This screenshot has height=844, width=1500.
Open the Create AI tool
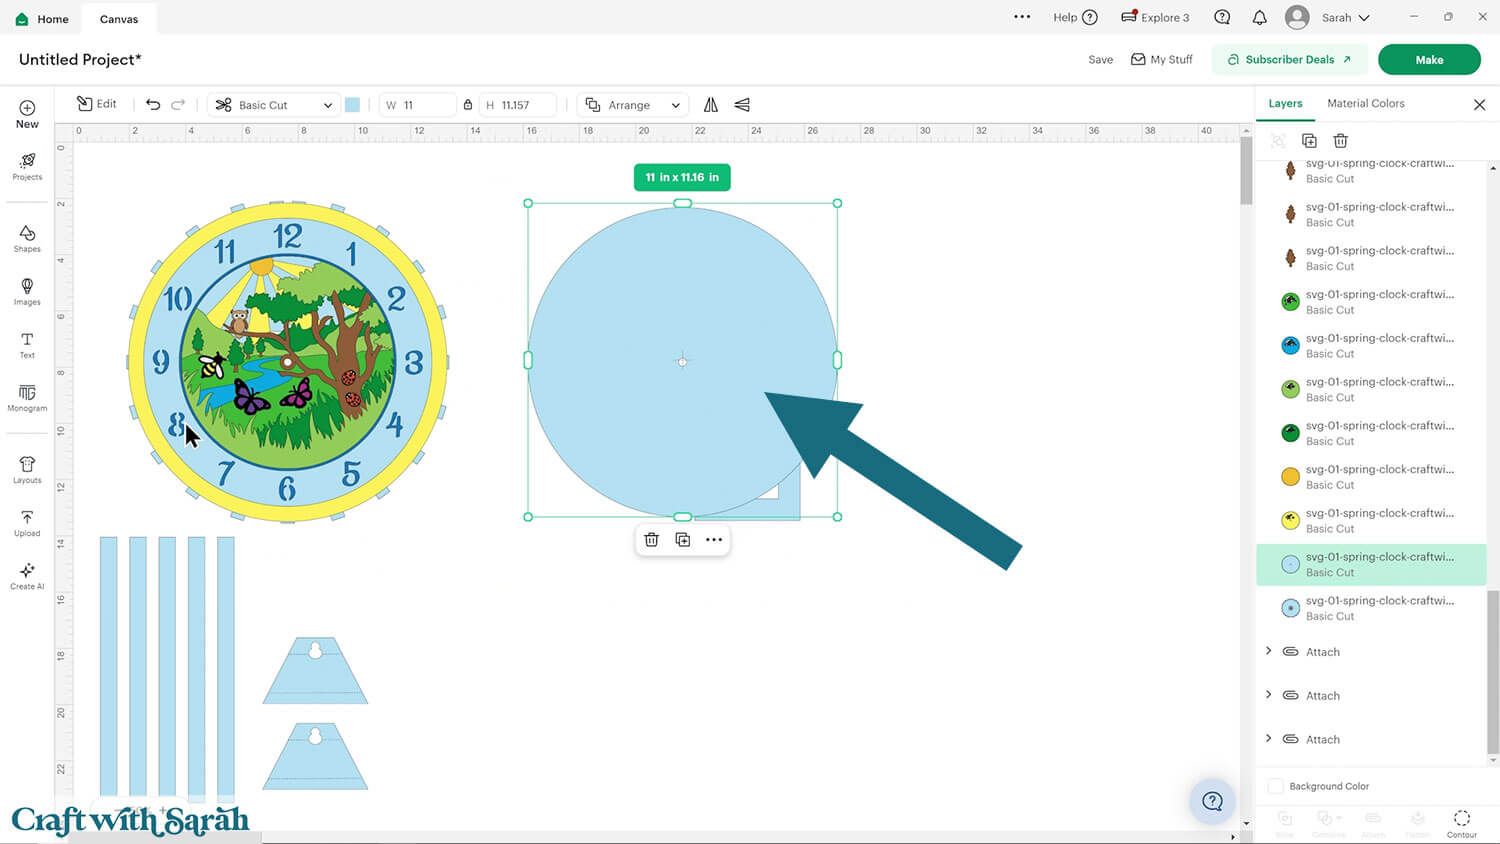27,576
